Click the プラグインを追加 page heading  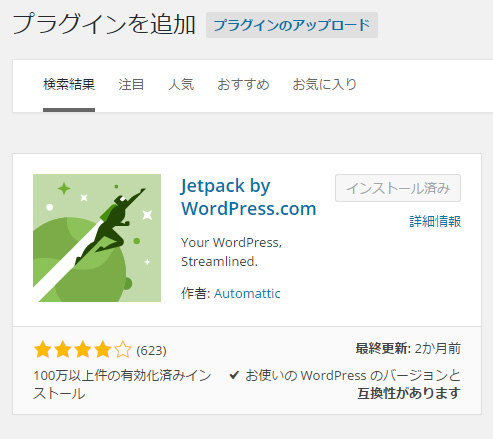coord(104,24)
